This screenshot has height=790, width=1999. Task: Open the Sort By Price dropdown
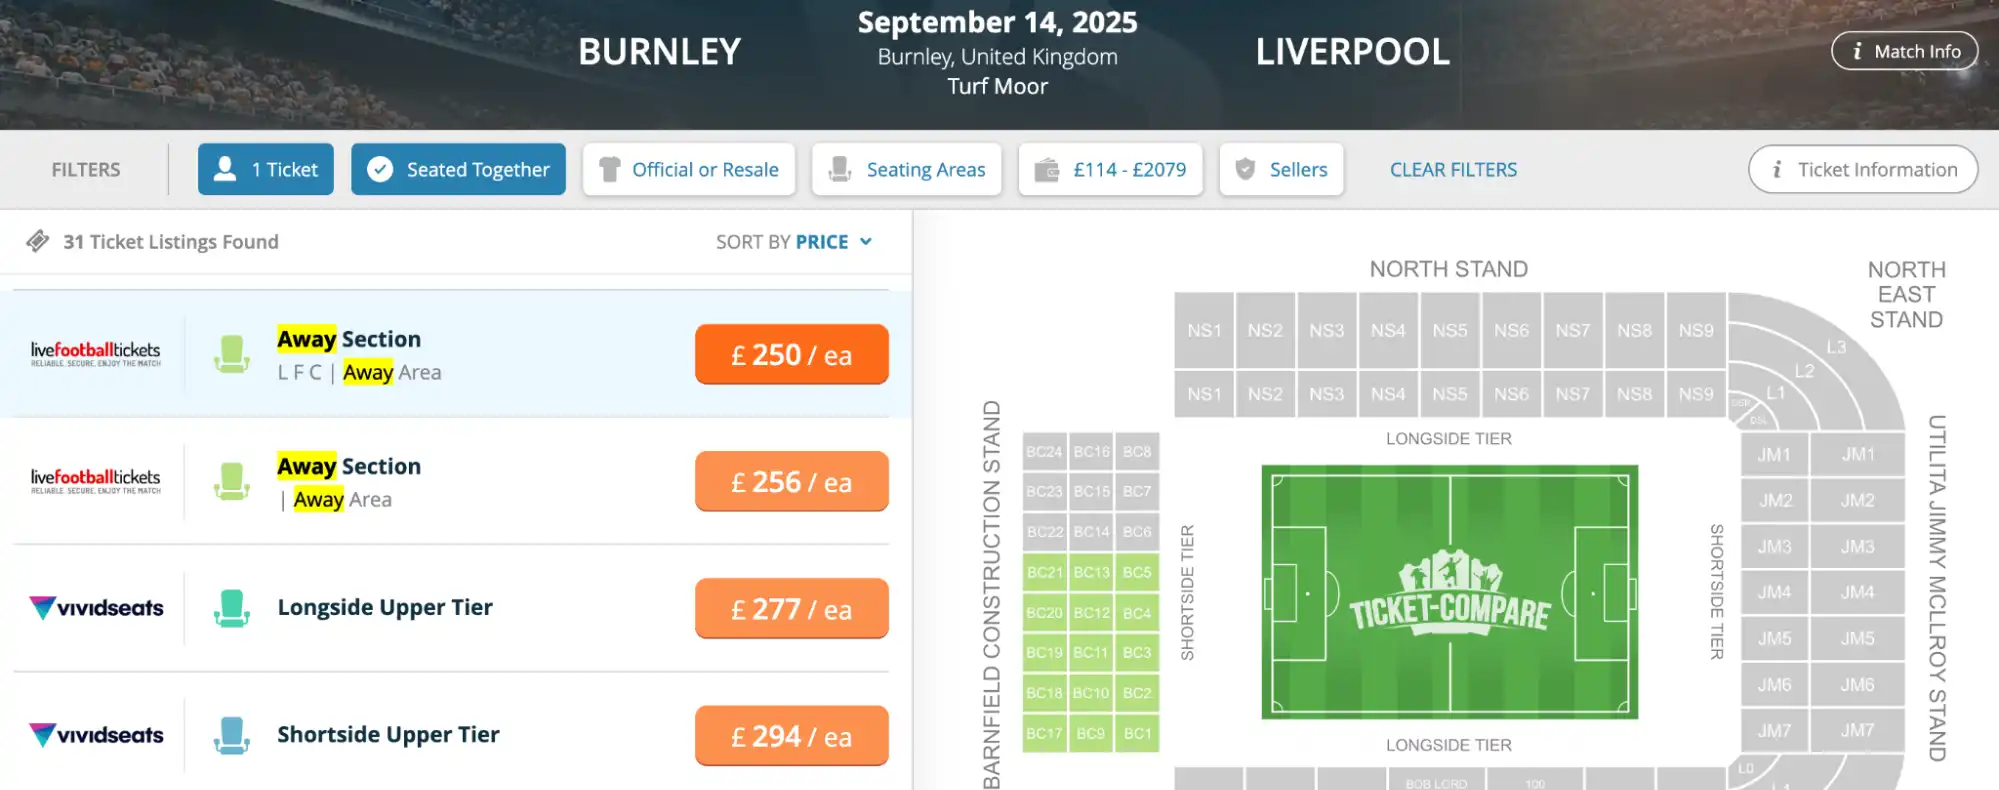coord(822,241)
